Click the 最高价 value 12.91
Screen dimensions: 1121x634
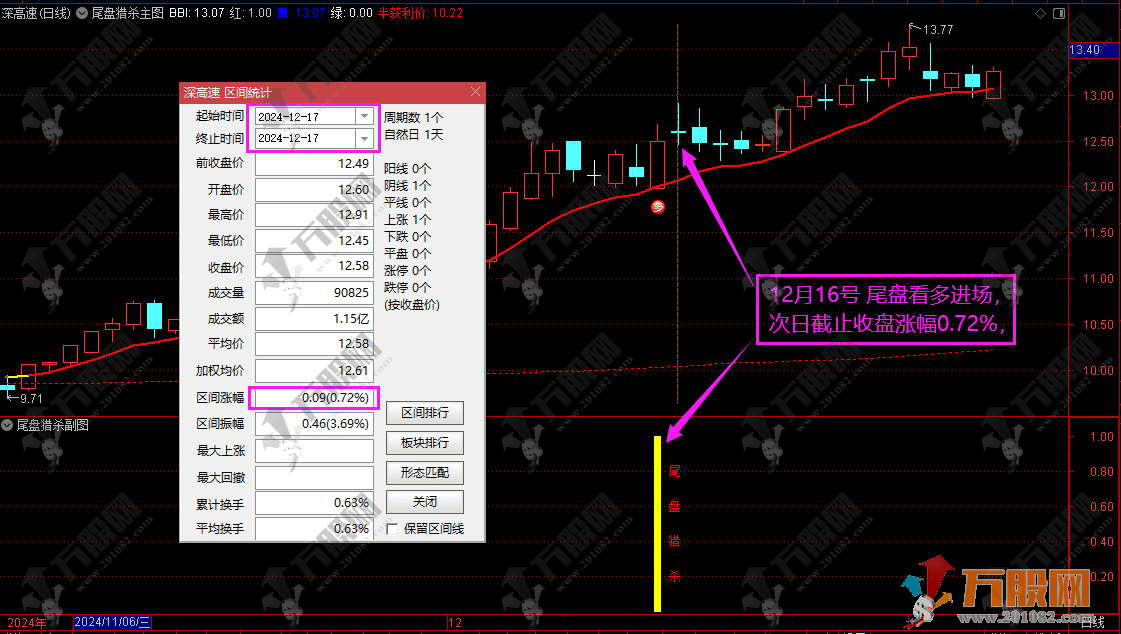pyautogui.click(x=315, y=214)
